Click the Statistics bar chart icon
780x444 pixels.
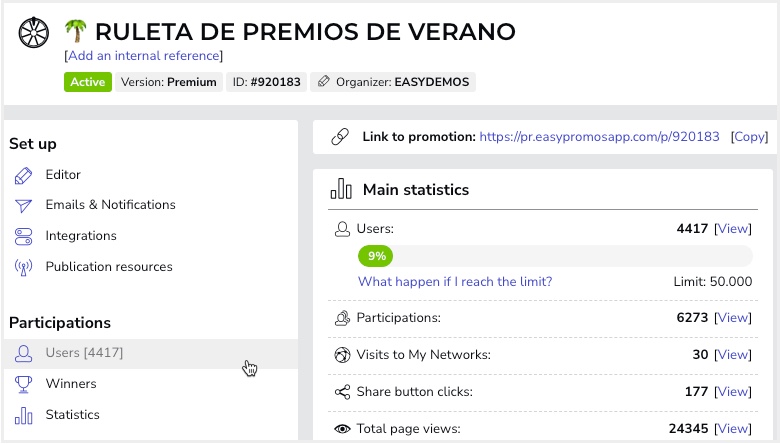[23, 415]
